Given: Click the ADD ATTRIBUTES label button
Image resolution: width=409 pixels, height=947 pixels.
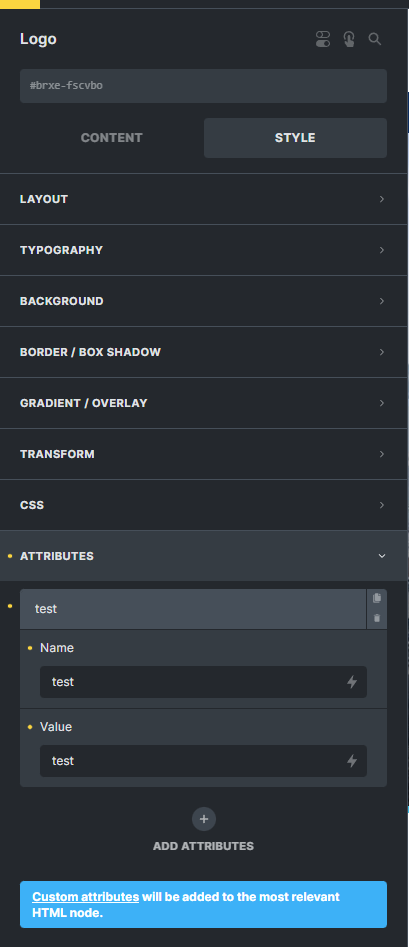Looking at the screenshot, I should click(204, 846).
